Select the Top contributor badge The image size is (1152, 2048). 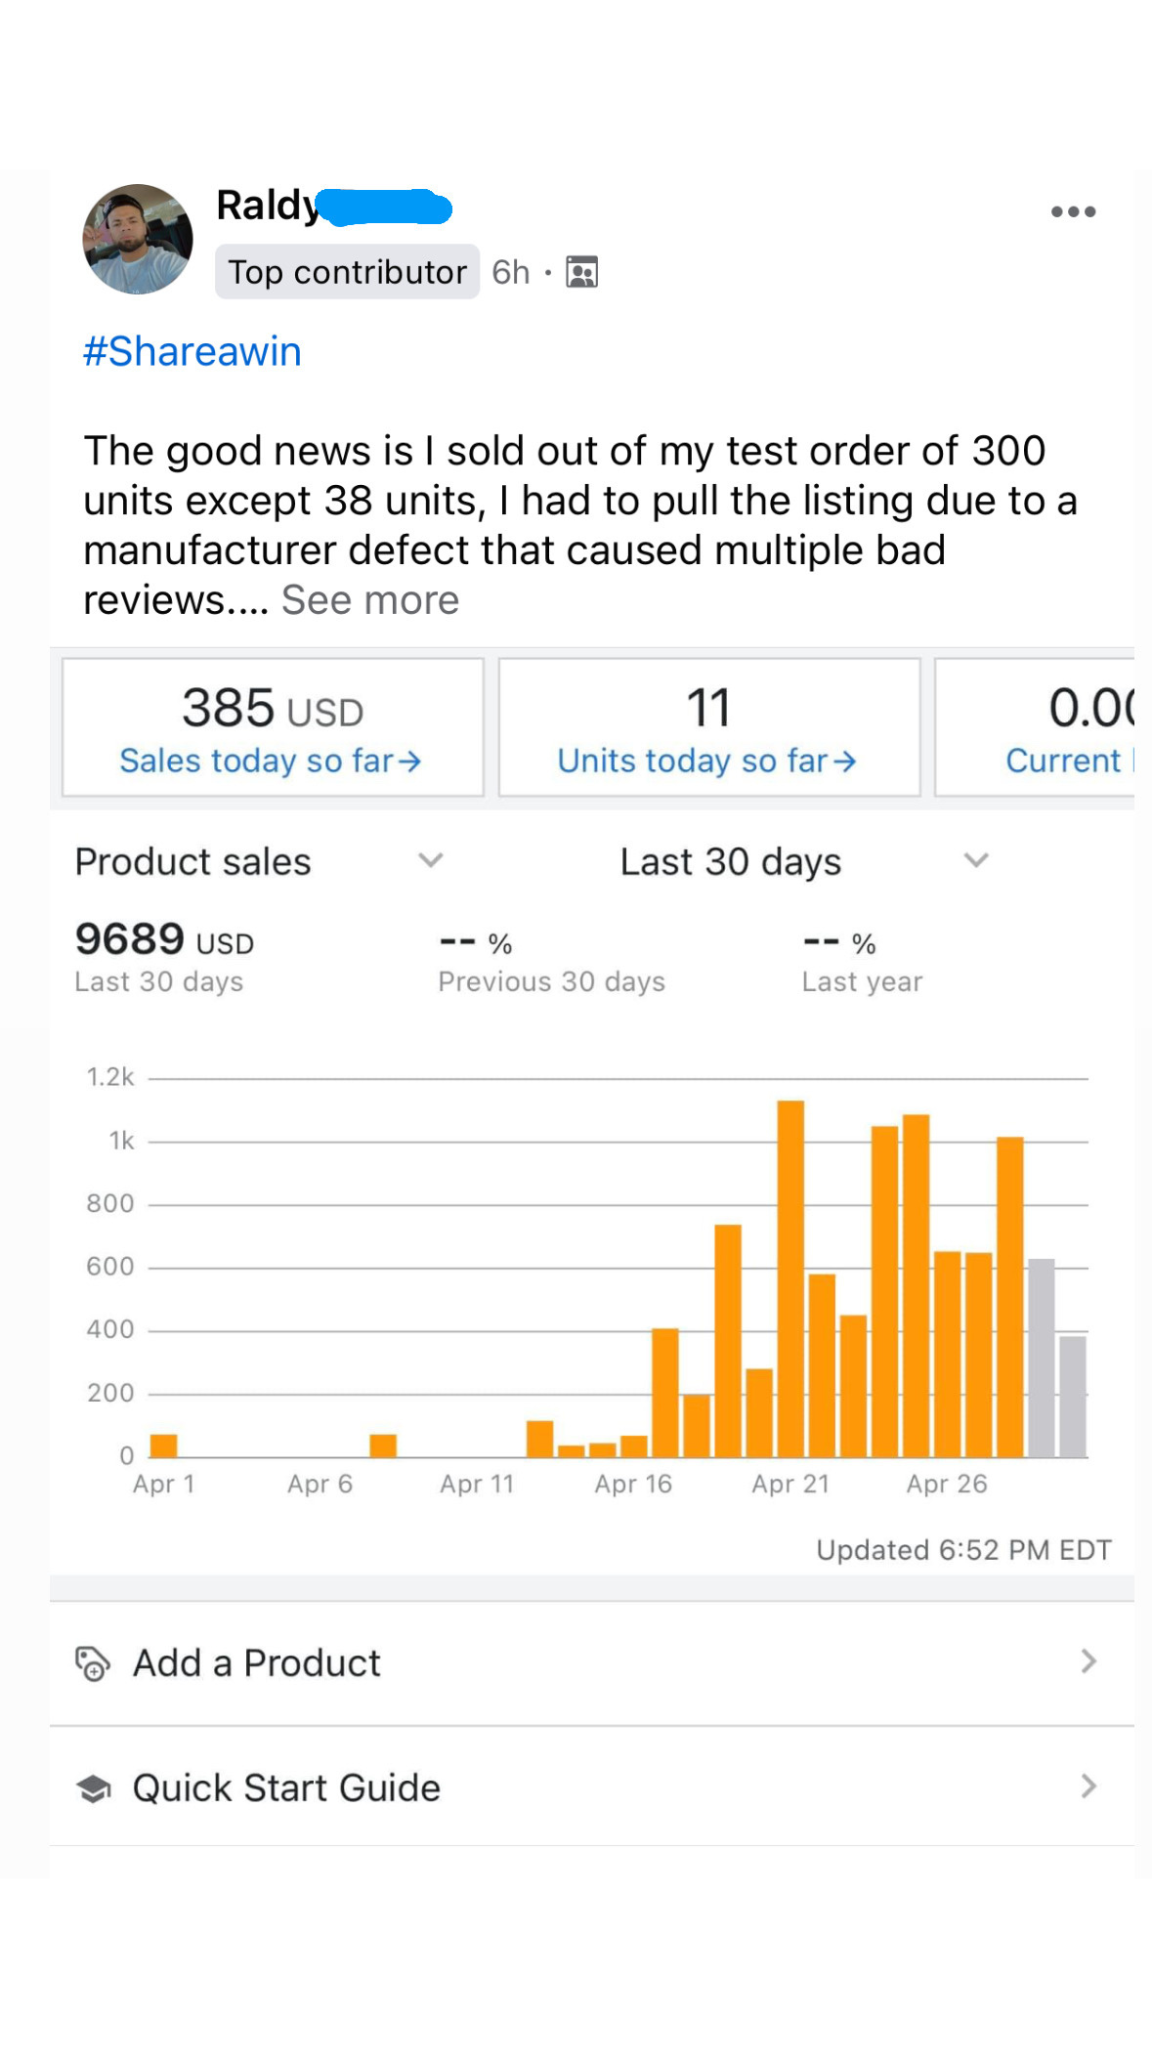(x=347, y=272)
